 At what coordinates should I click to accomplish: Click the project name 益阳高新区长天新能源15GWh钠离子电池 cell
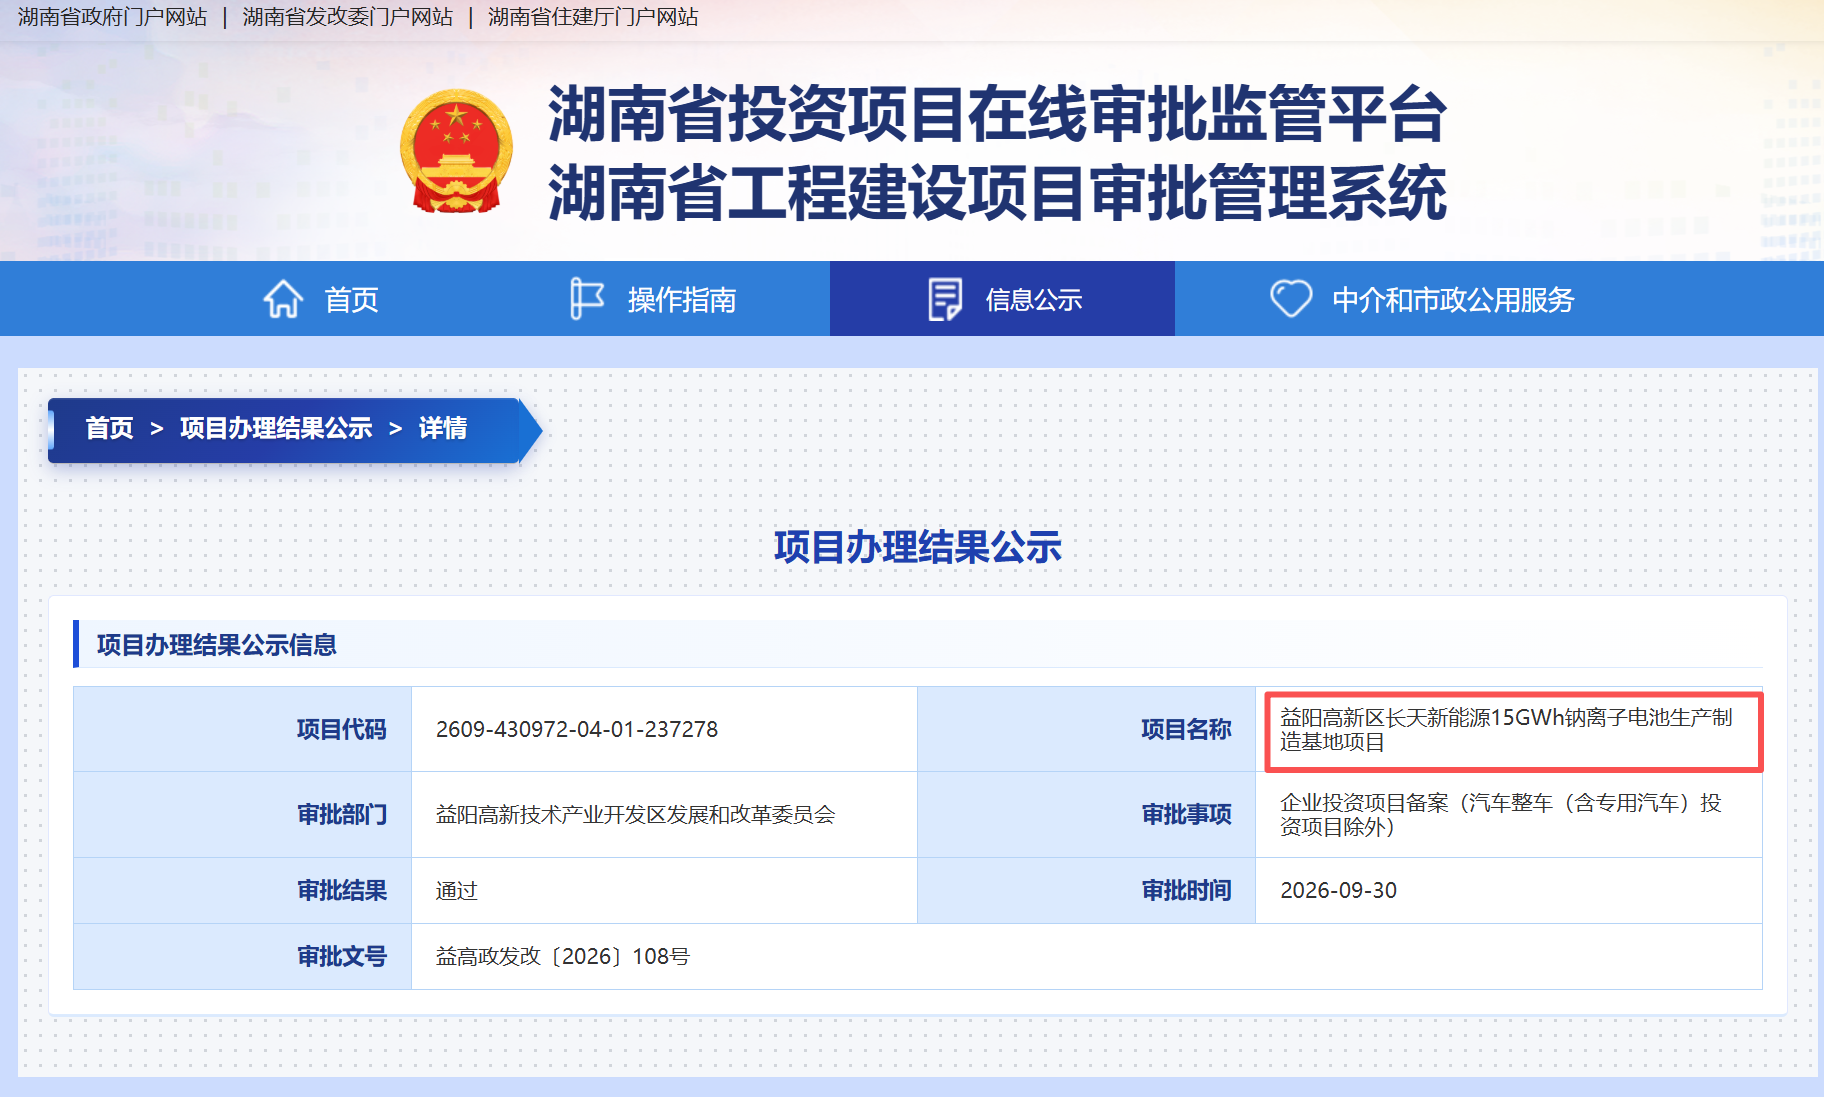[x=1508, y=730]
